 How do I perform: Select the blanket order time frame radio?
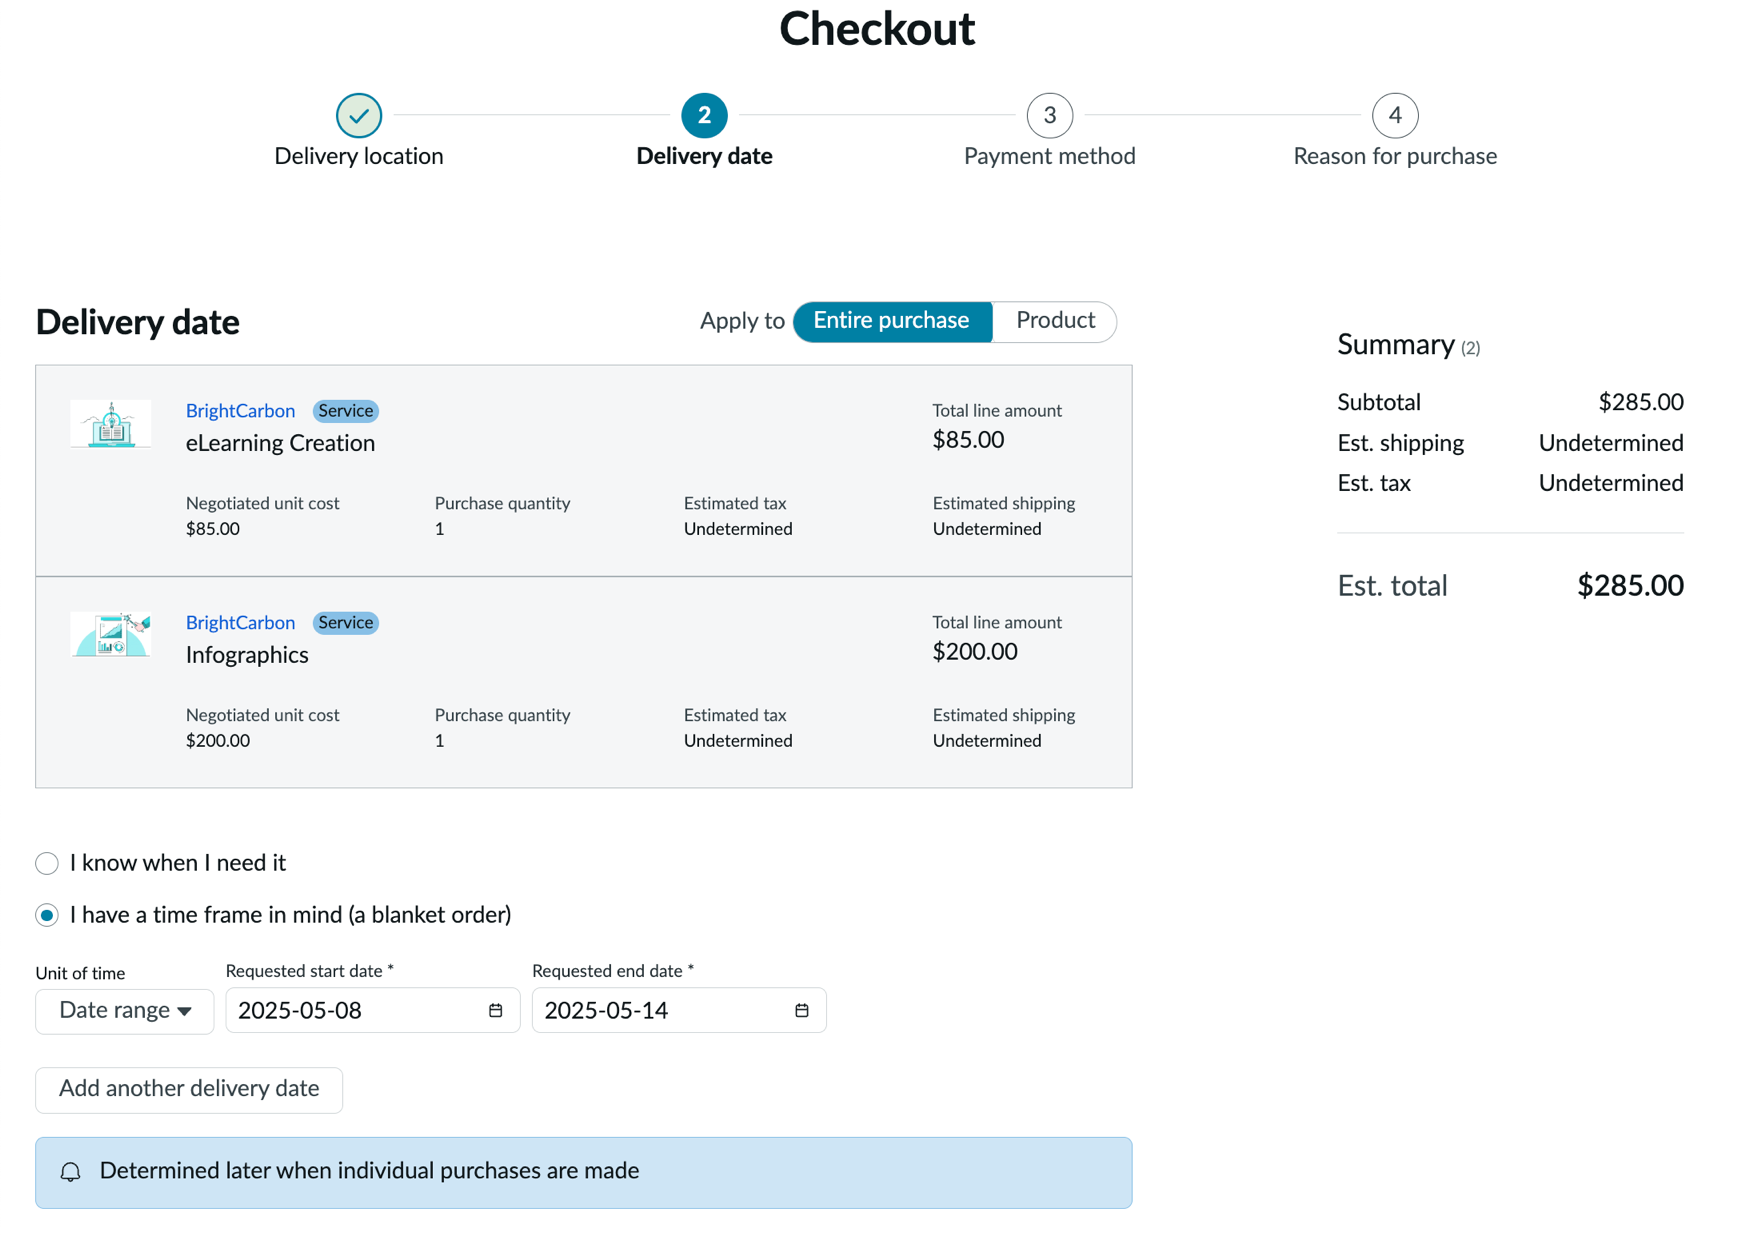coord(47,916)
